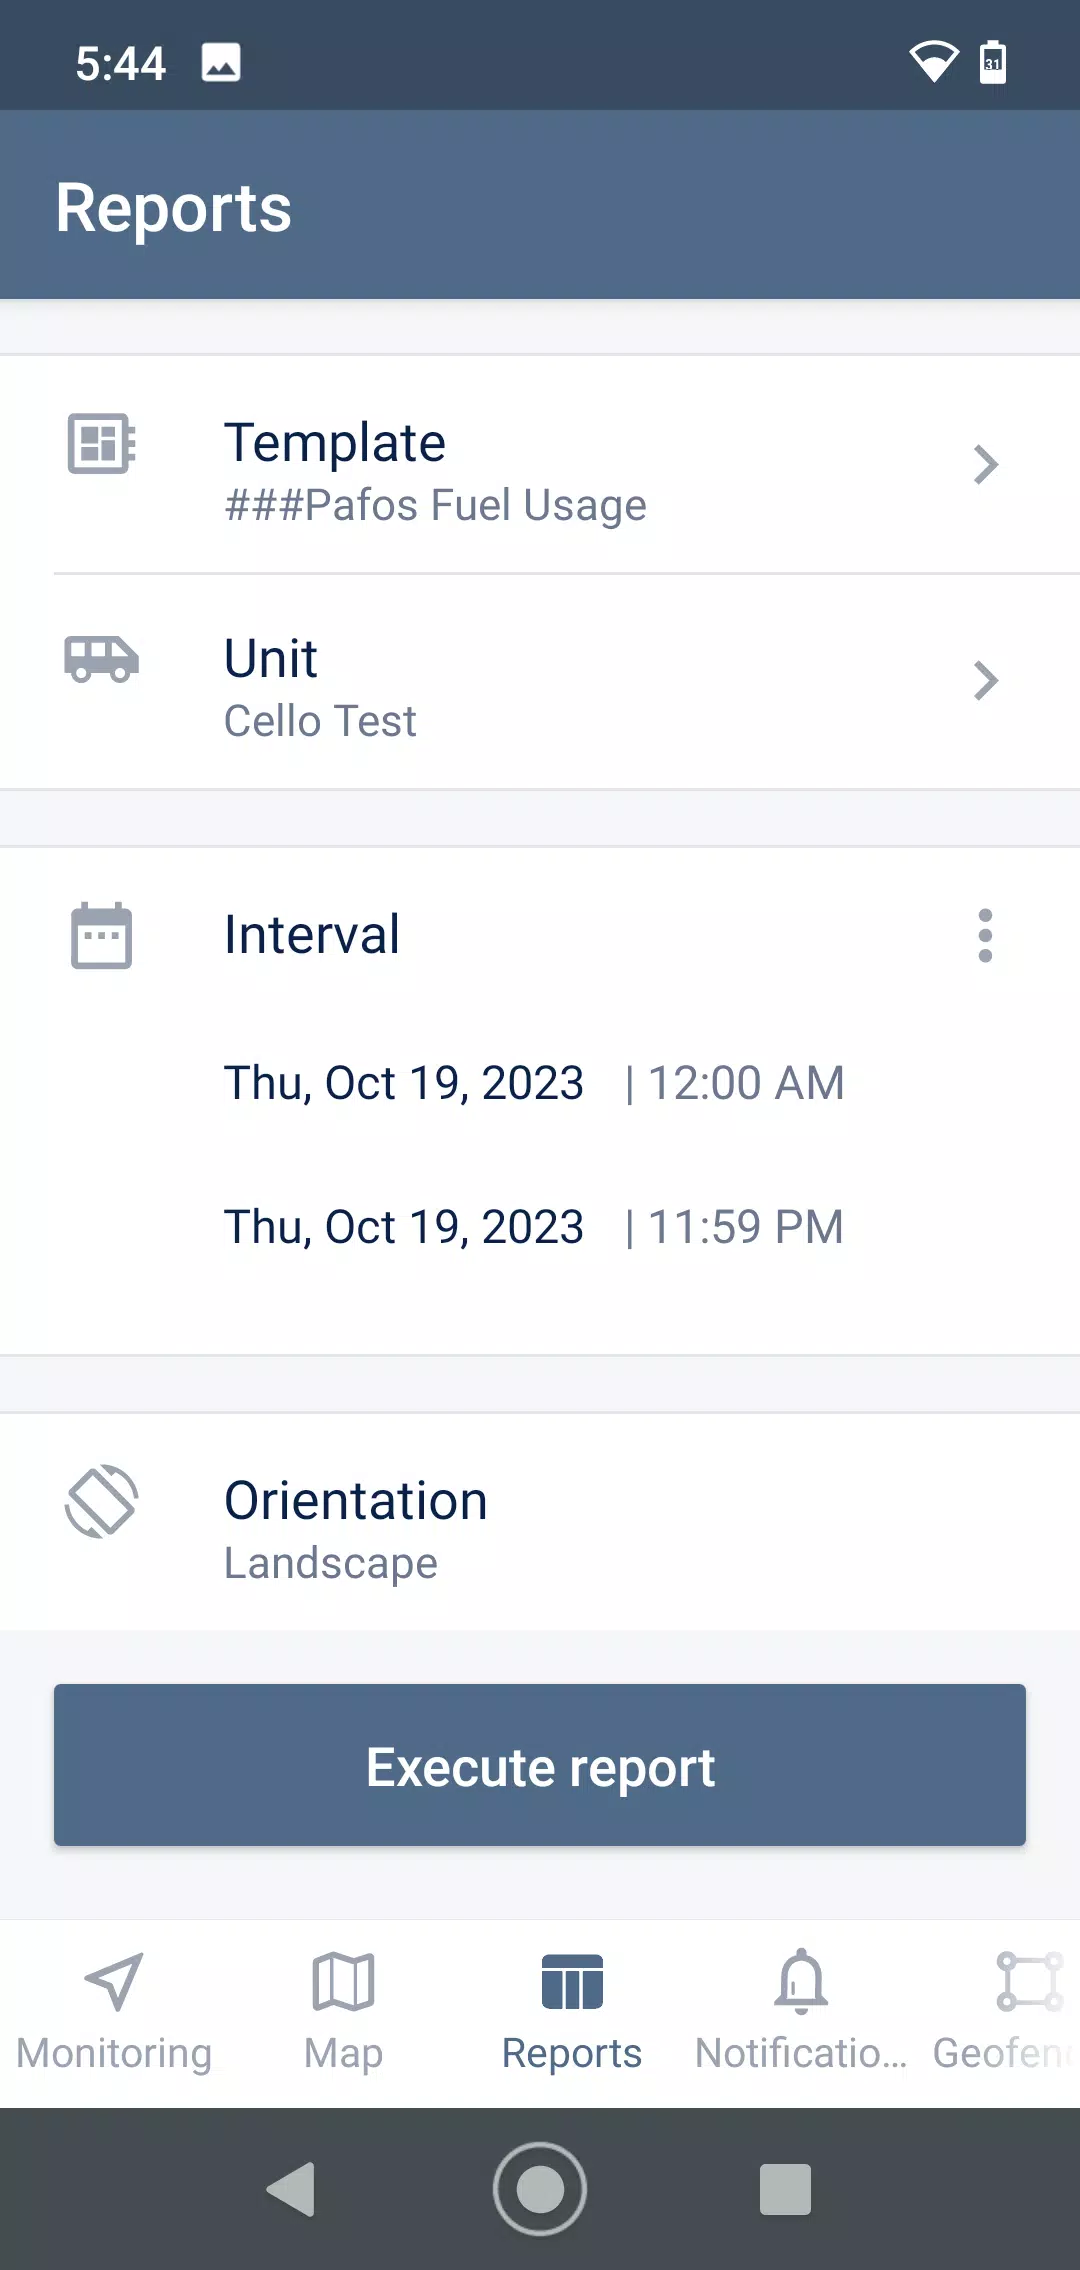
Task: Tap the Template grid icon
Action: point(101,443)
